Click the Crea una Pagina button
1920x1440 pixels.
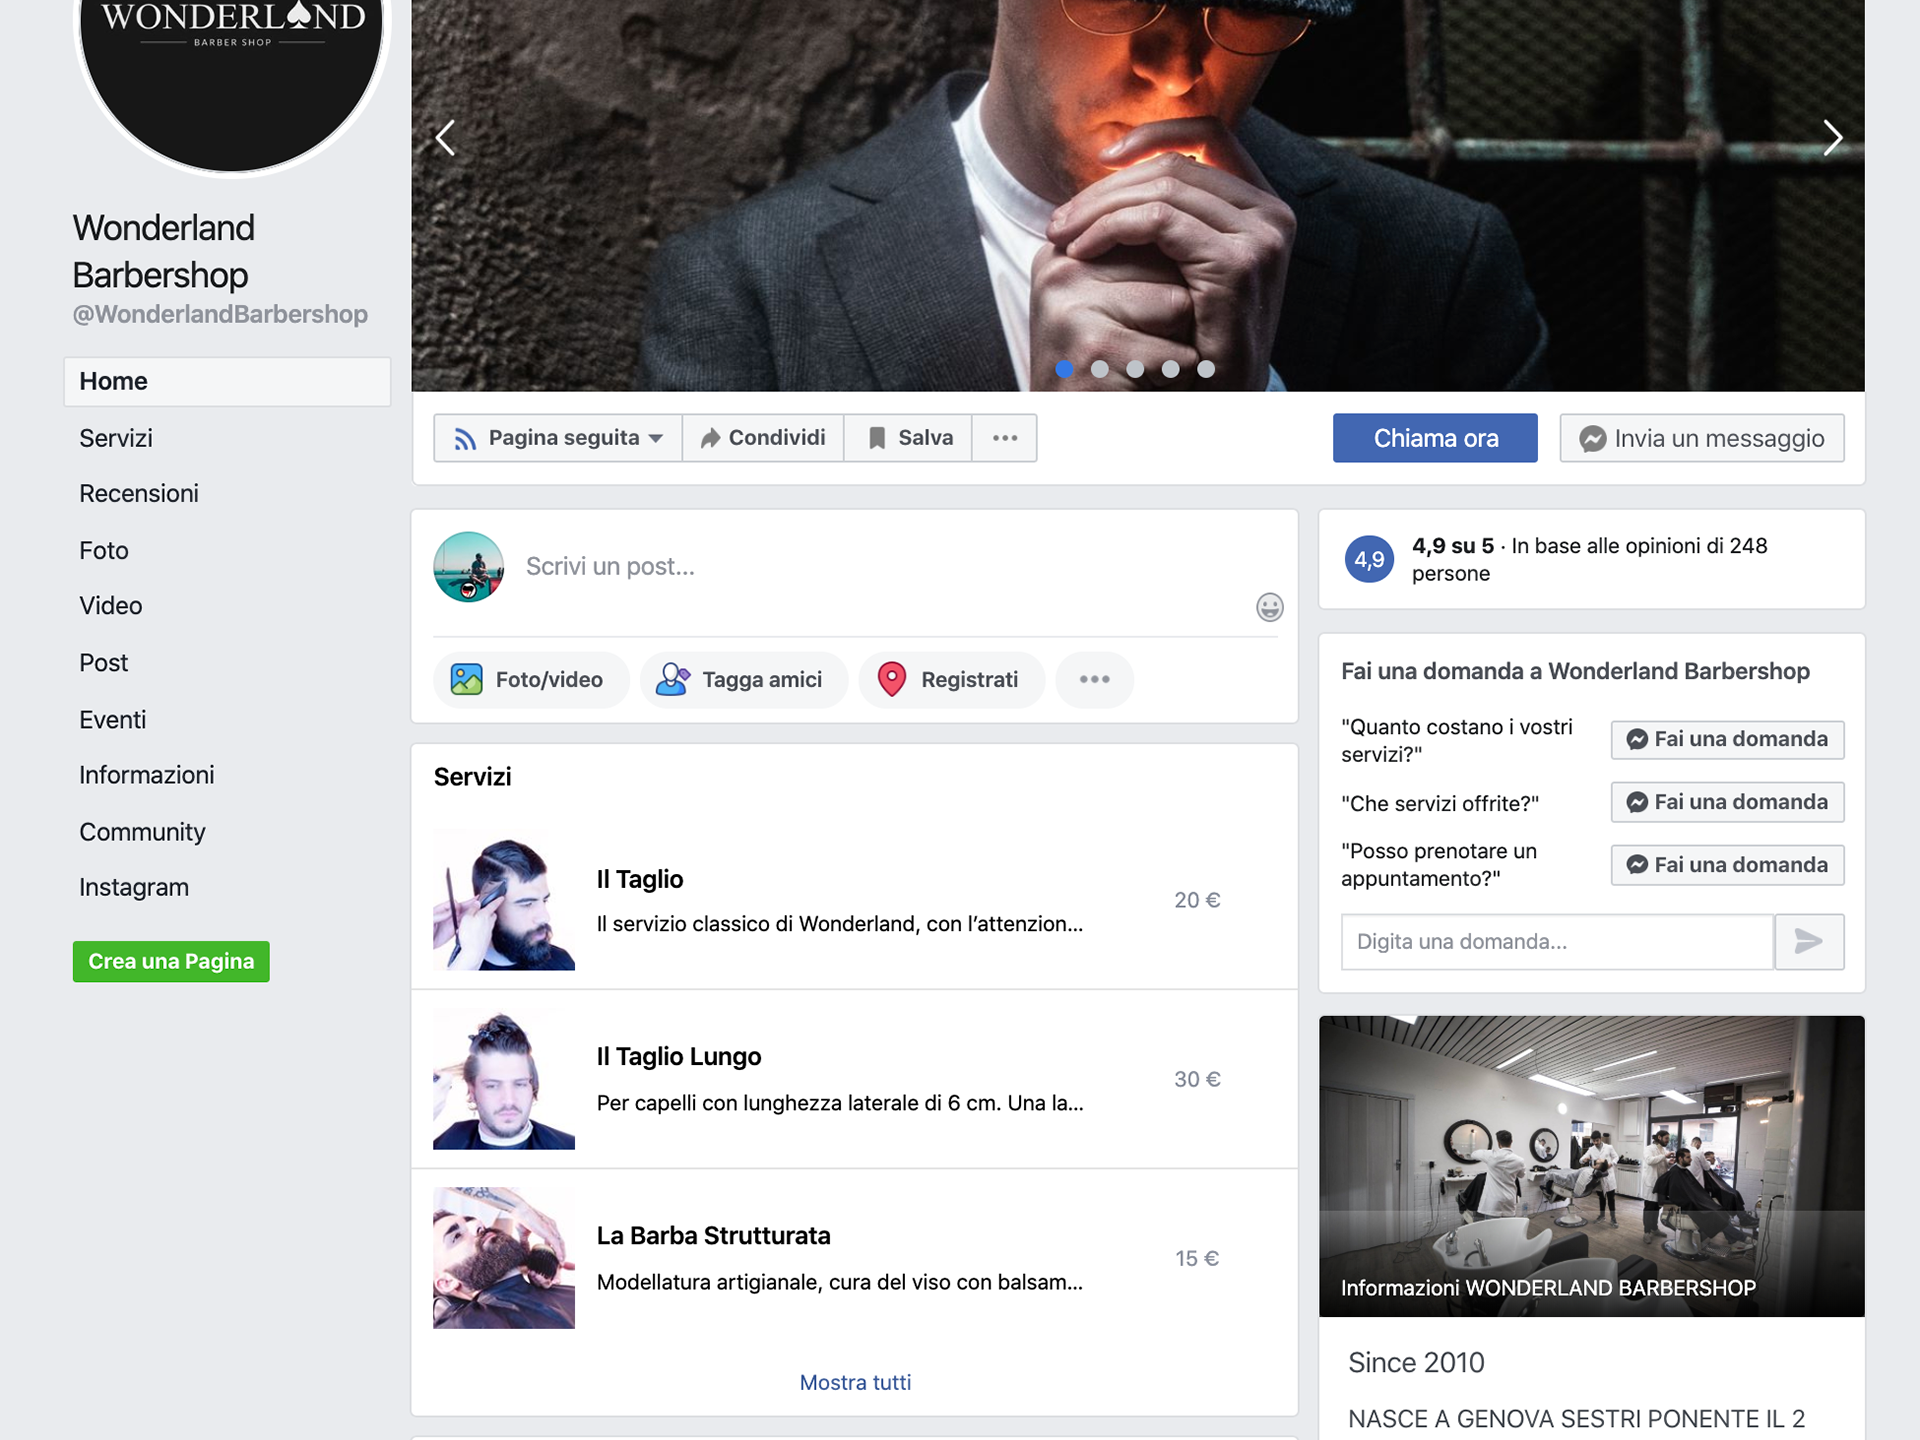pyautogui.click(x=171, y=961)
